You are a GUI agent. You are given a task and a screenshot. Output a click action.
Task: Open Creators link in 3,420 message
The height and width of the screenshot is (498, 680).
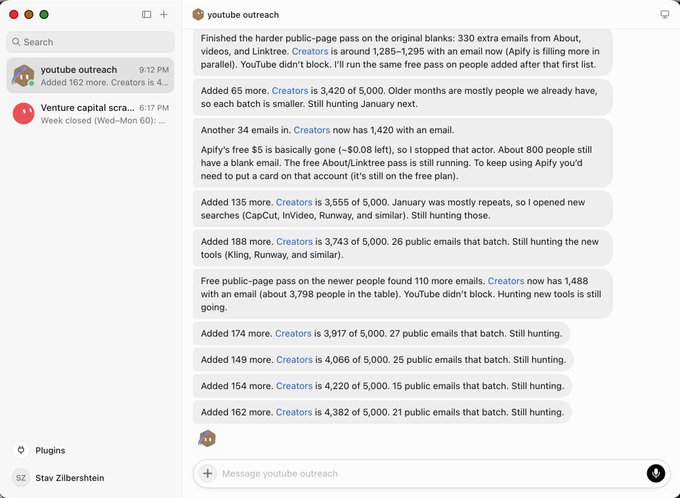click(290, 91)
